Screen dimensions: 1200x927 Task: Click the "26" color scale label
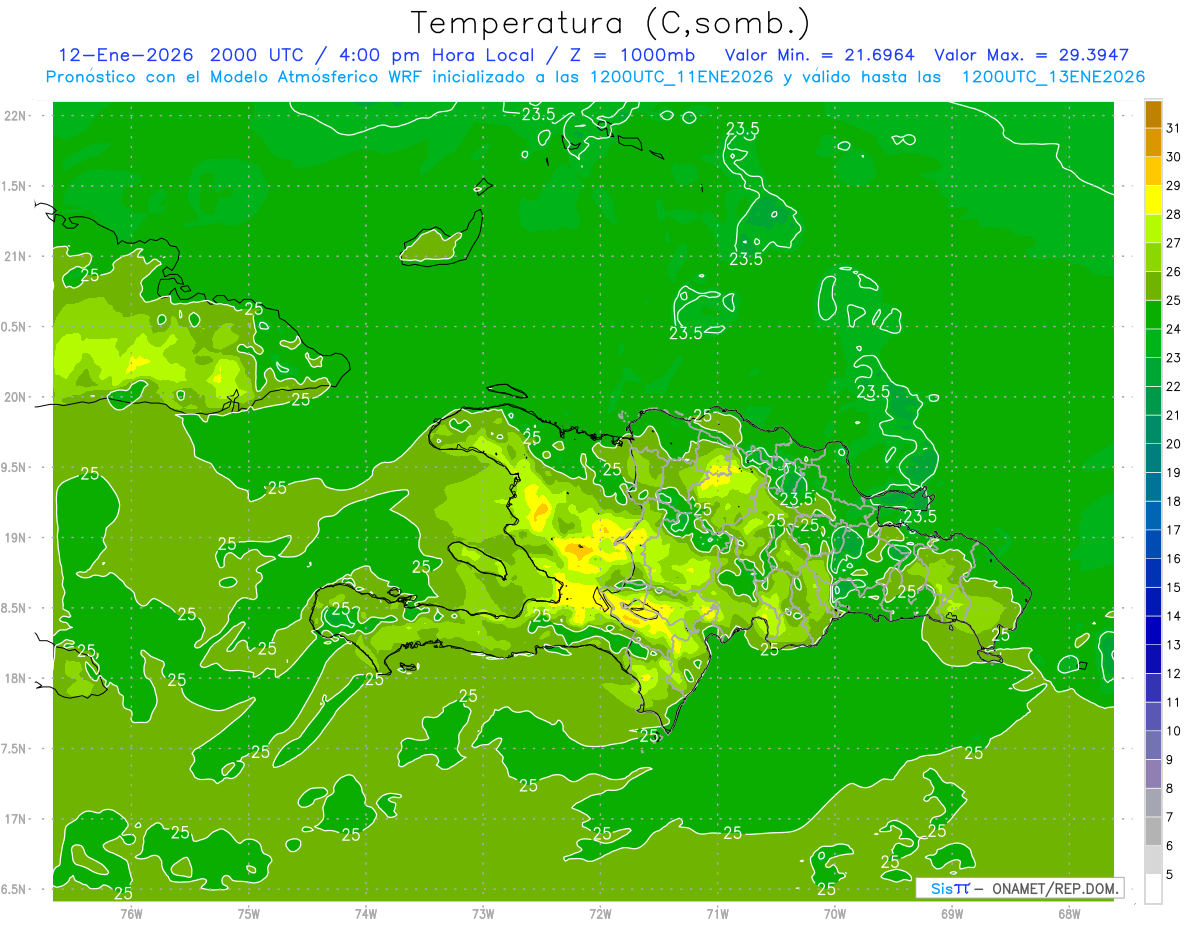coord(1174,272)
